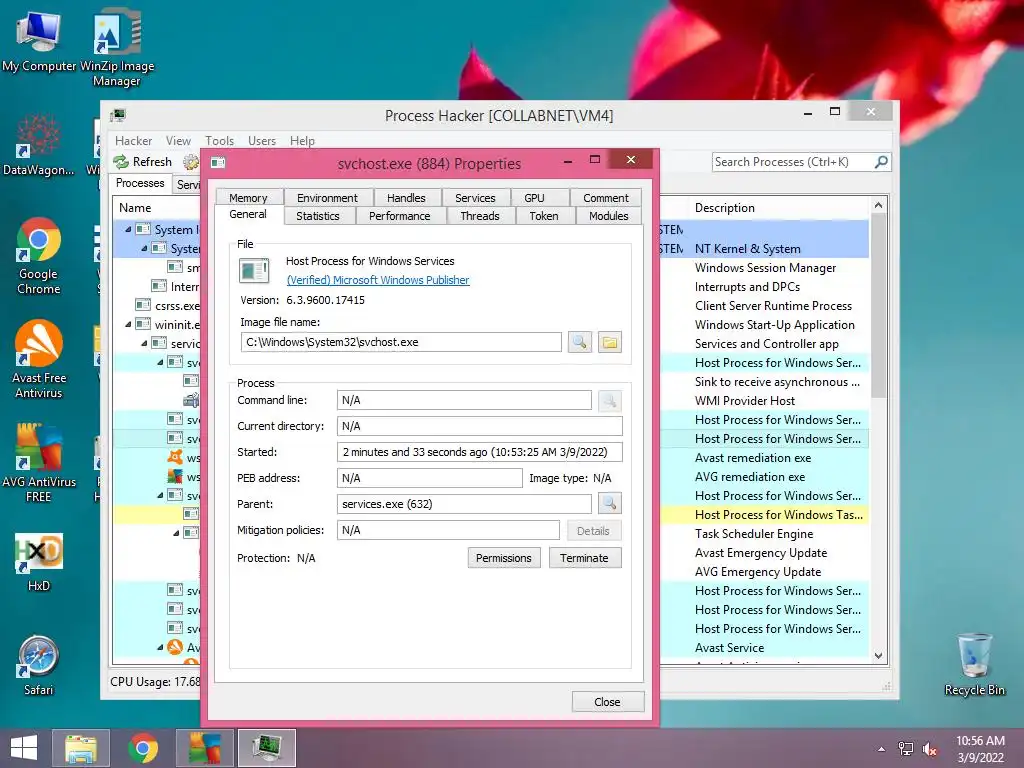Click the Windows Start button
Screen dimensions: 1024x768
tap(24, 748)
